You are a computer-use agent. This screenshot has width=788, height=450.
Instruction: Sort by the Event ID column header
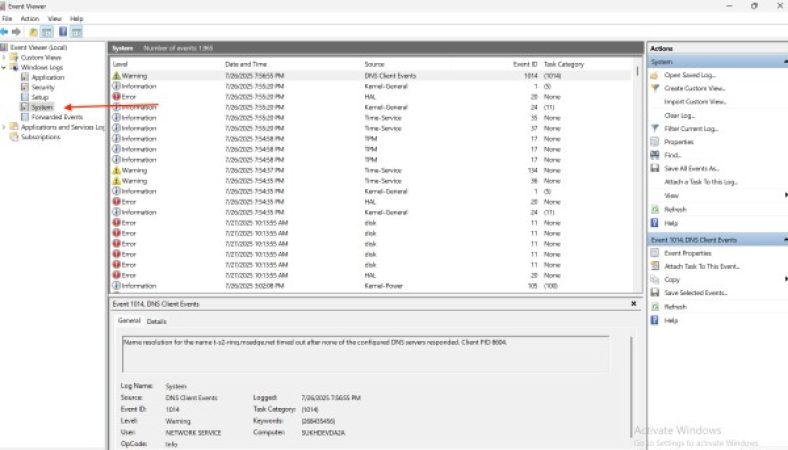tap(525, 64)
